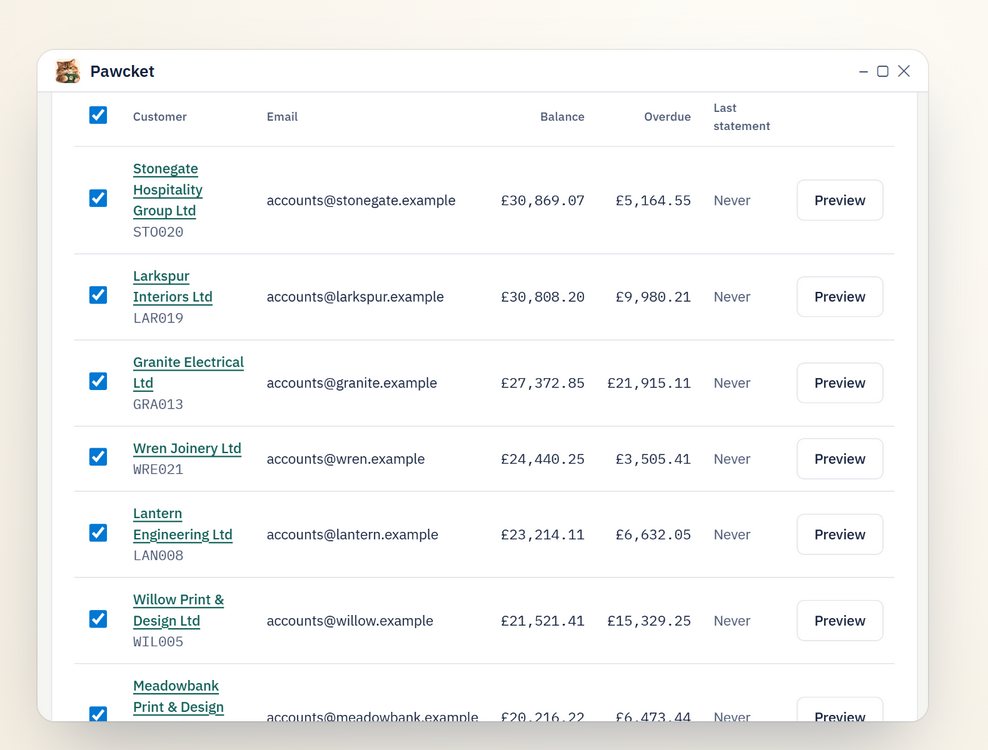Click customer code LAR019
This screenshot has height=750, width=988.
click(158, 318)
